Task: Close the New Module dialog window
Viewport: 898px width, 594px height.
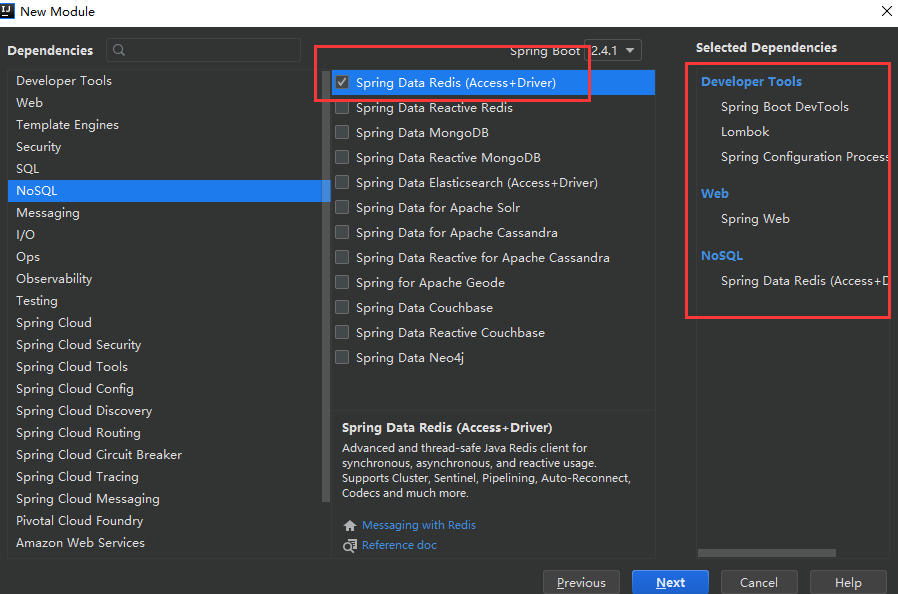Action: (x=886, y=11)
